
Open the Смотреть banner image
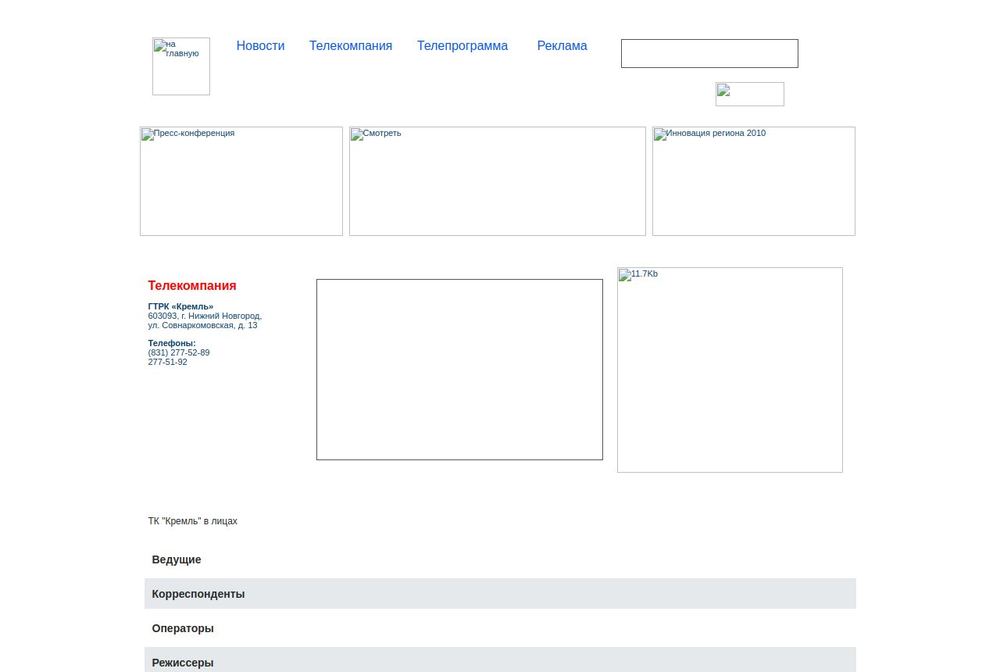[x=497, y=181]
